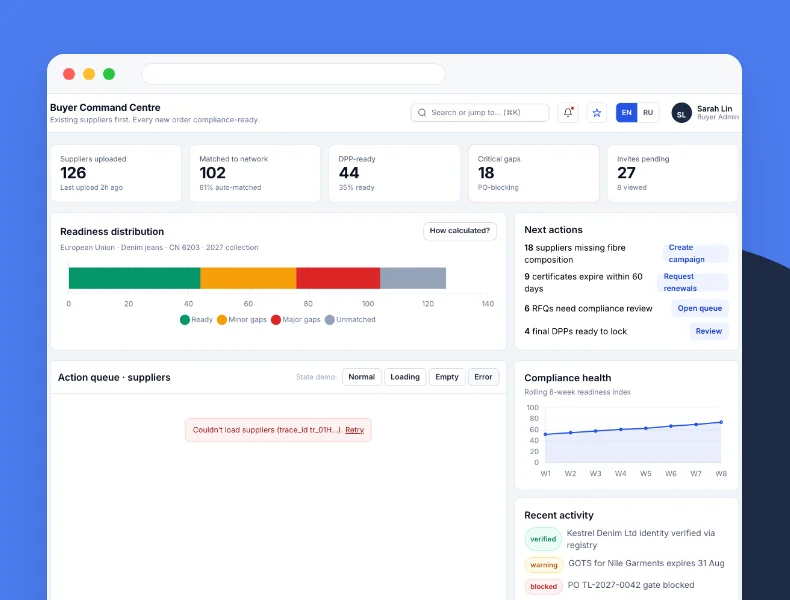Click the red Major gaps legend dot

[276, 319]
